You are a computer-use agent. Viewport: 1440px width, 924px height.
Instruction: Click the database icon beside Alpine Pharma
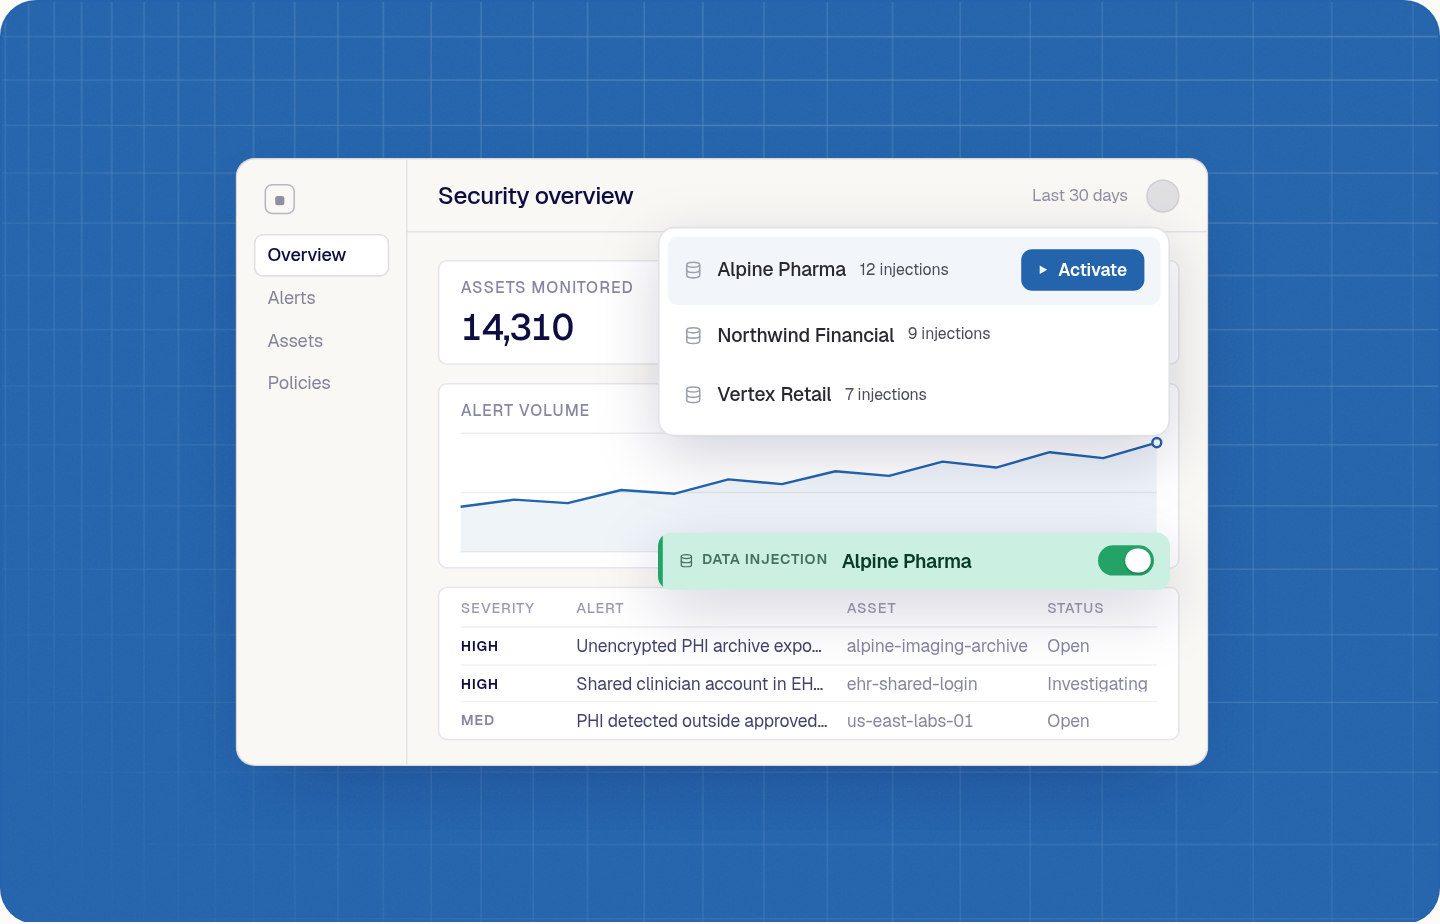tap(693, 270)
